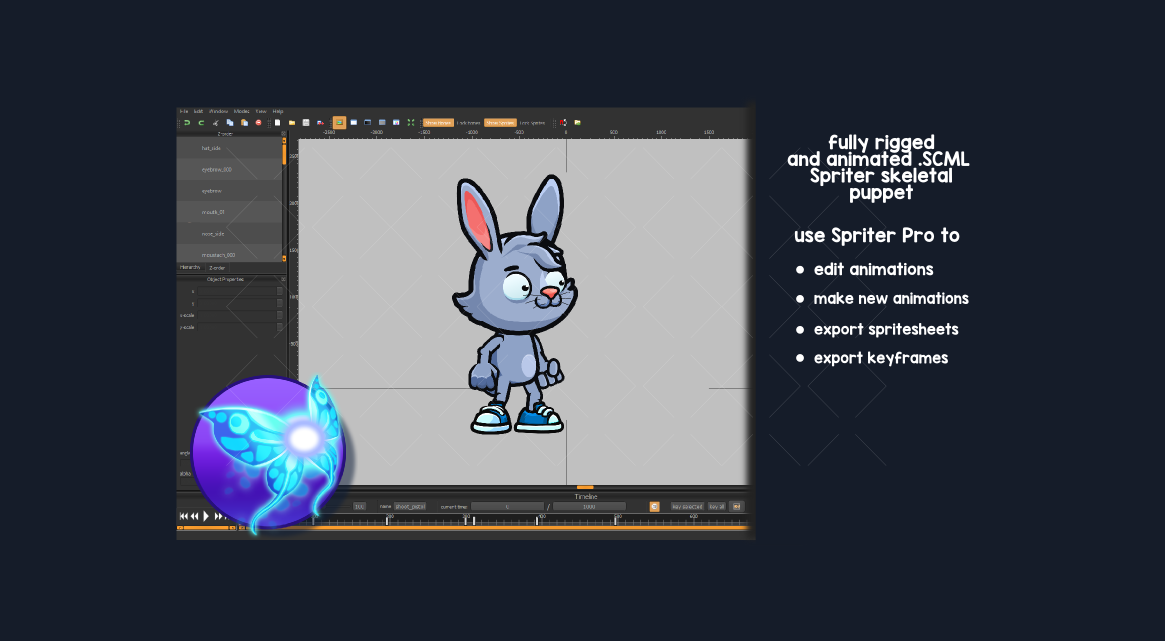Click the green Redo arrow icon
Viewport: 1165px width, 641px height.
pos(201,123)
